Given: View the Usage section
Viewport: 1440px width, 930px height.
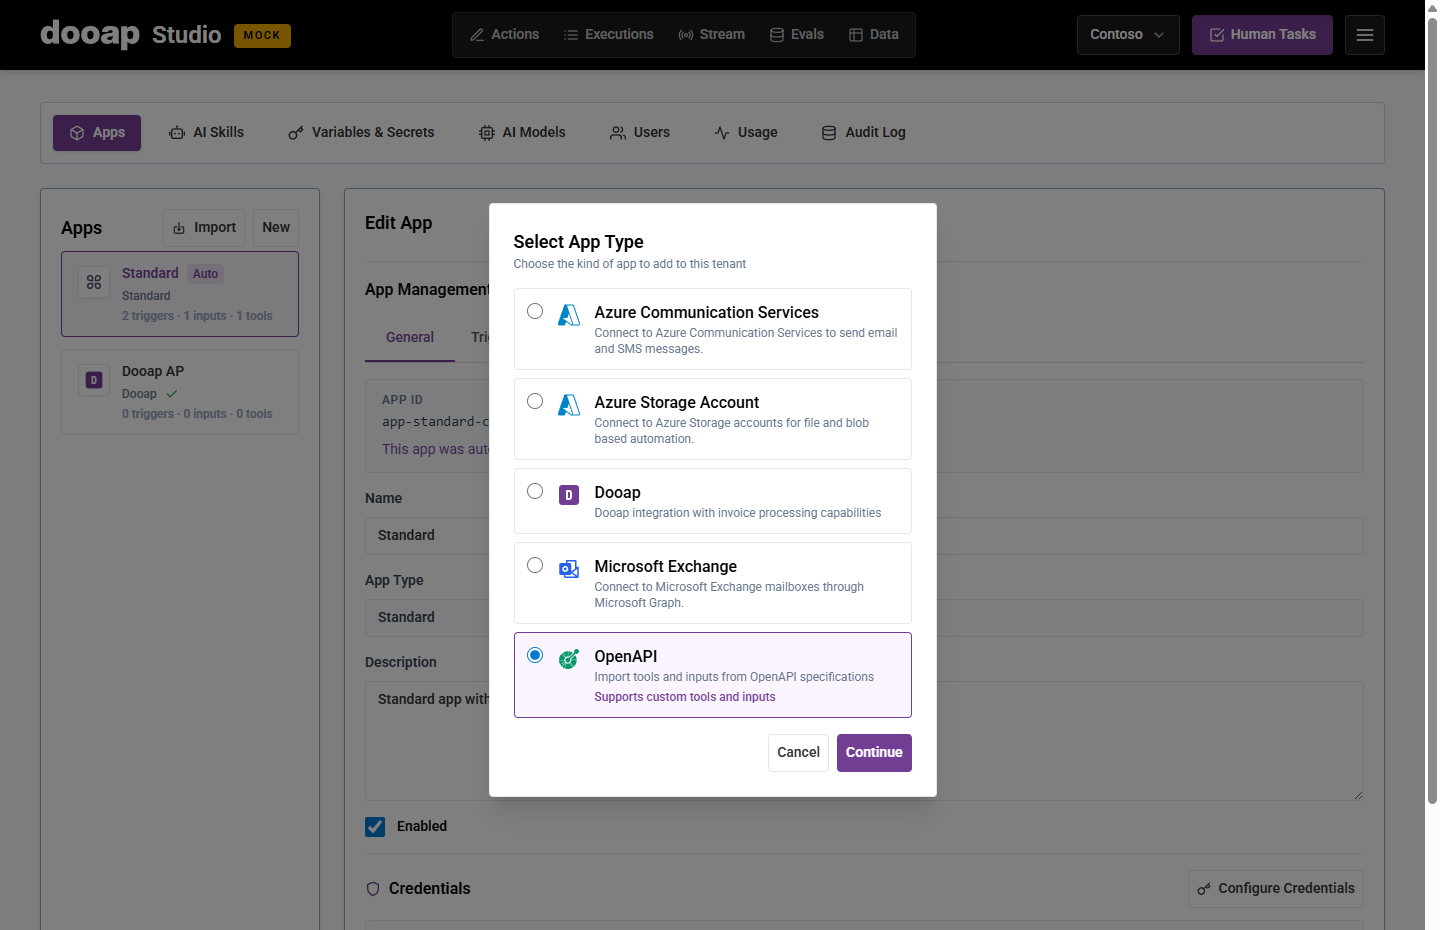Looking at the screenshot, I should click(746, 133).
